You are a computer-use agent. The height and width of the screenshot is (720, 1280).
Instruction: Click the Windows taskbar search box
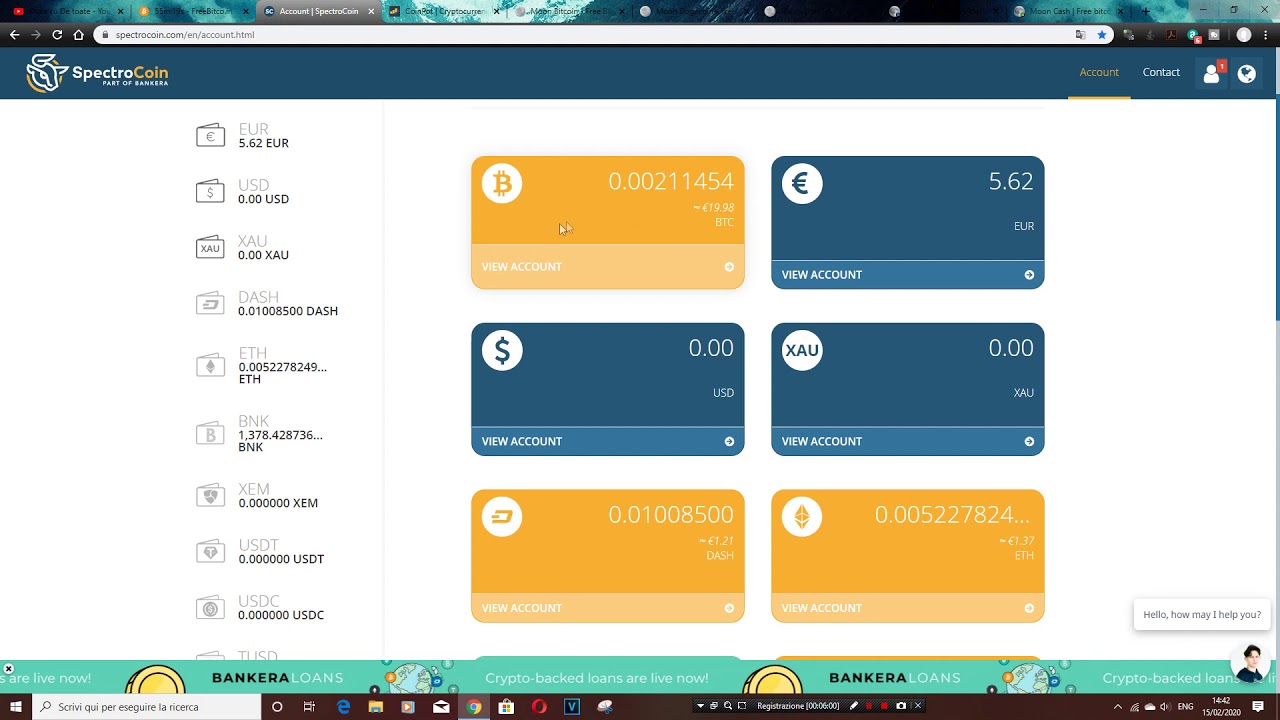tap(147, 707)
